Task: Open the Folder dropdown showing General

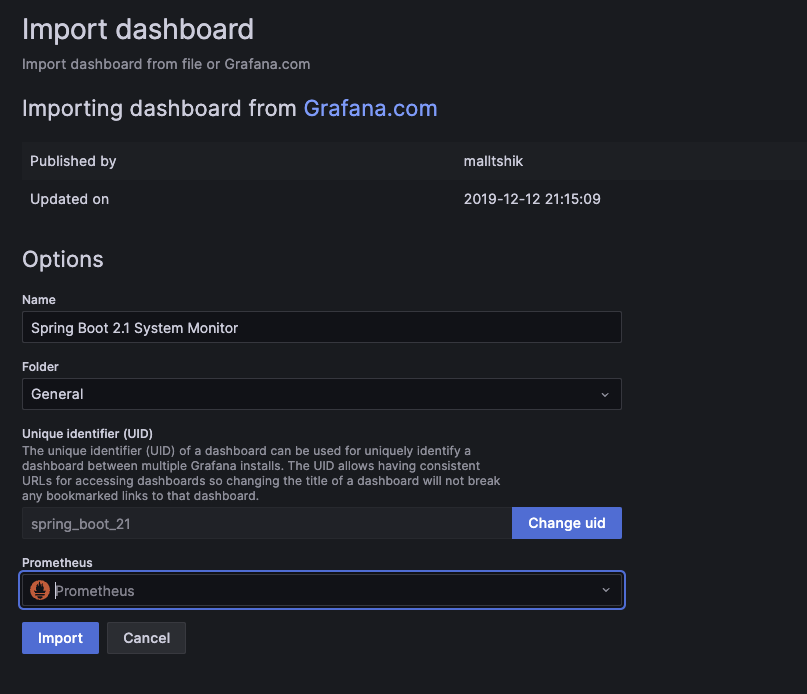Action: (322, 394)
